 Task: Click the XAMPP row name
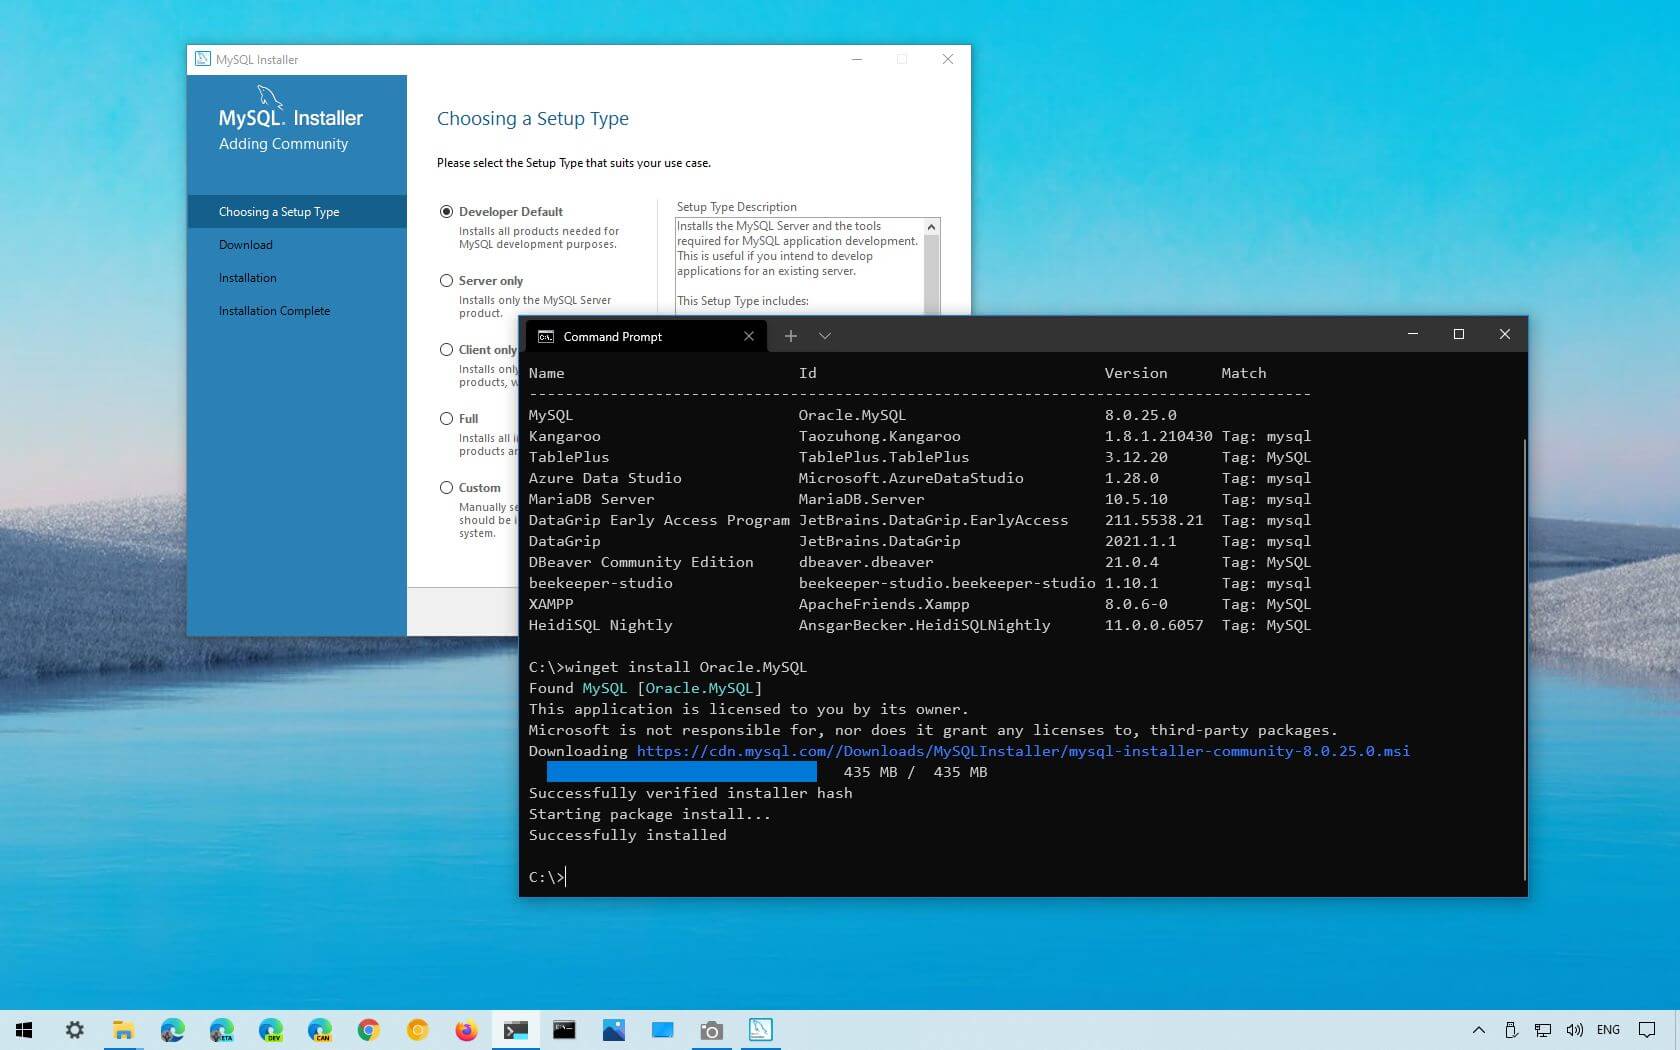pos(551,604)
